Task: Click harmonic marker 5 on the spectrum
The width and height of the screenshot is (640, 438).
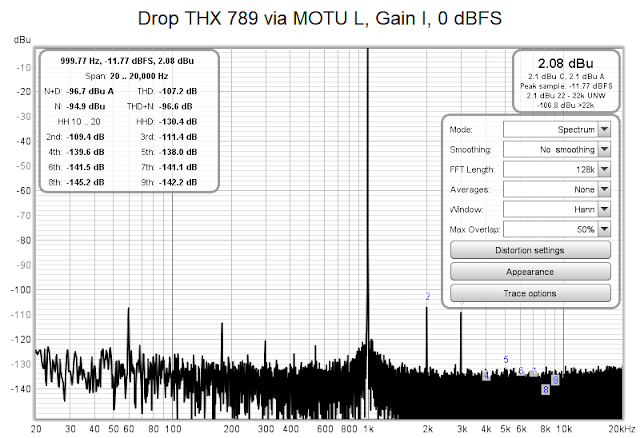Action: click(x=506, y=360)
